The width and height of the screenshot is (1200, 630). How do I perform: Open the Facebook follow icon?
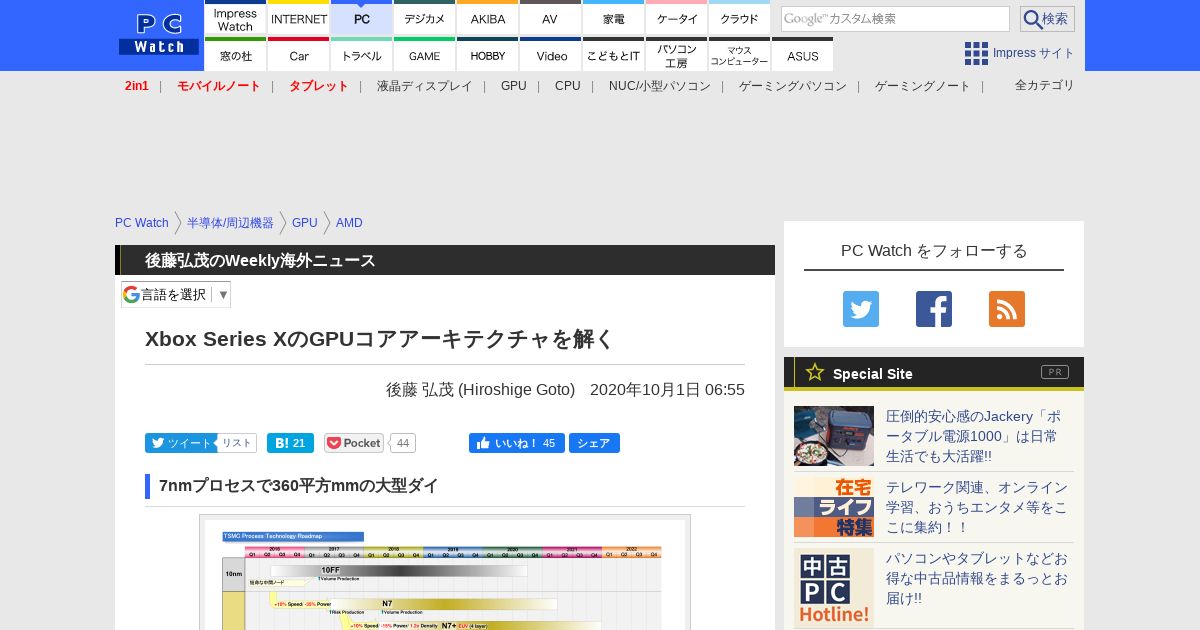[934, 309]
